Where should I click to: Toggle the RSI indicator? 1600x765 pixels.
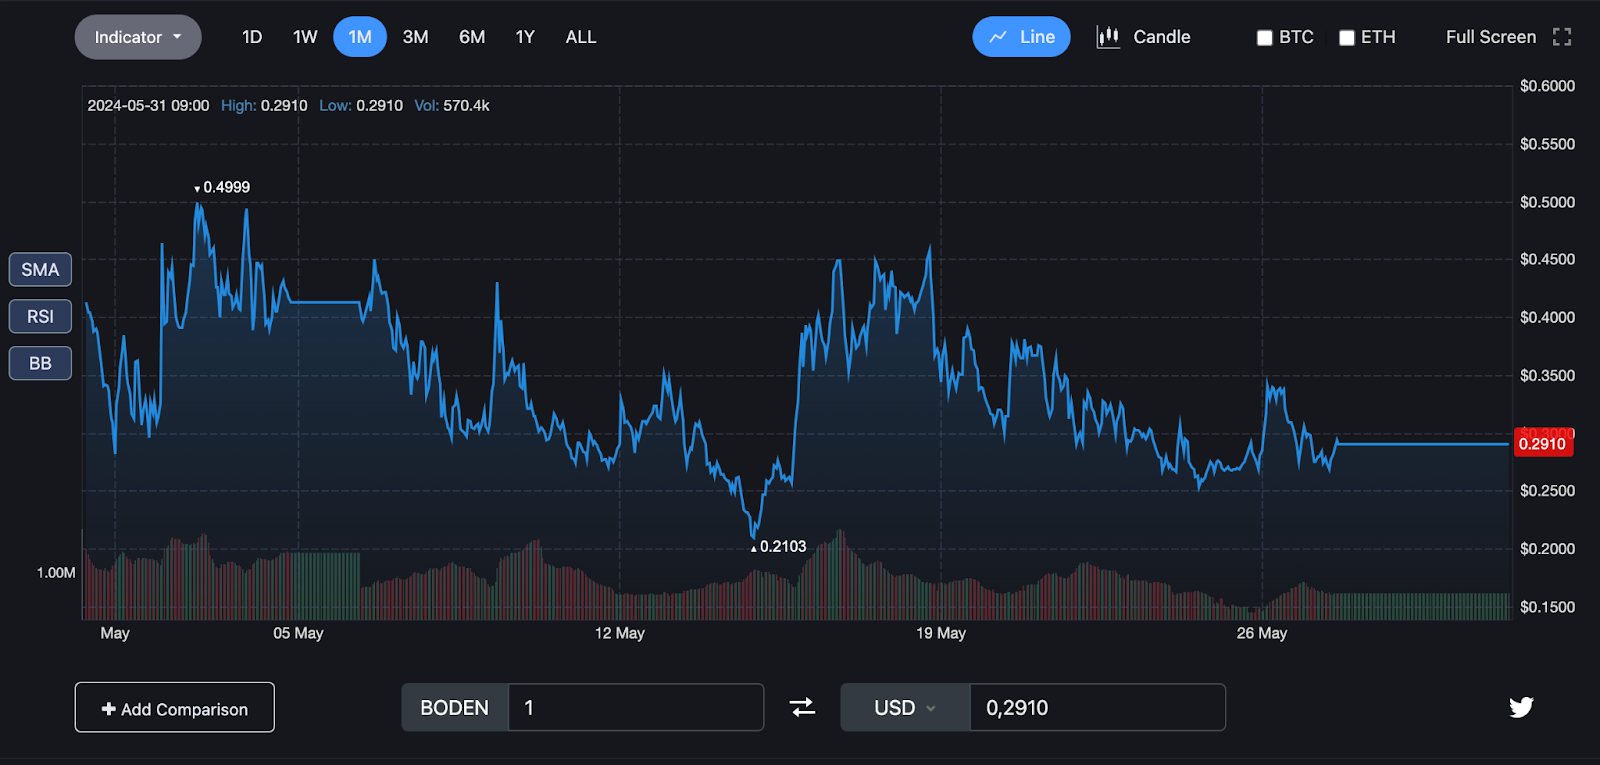click(x=40, y=317)
